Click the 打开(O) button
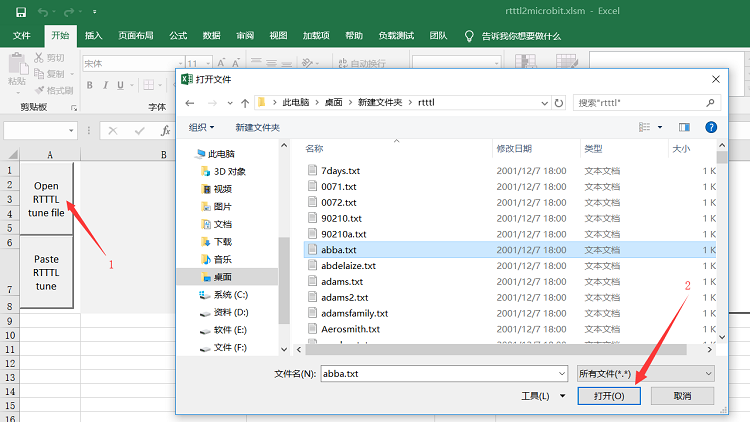 [x=609, y=396]
